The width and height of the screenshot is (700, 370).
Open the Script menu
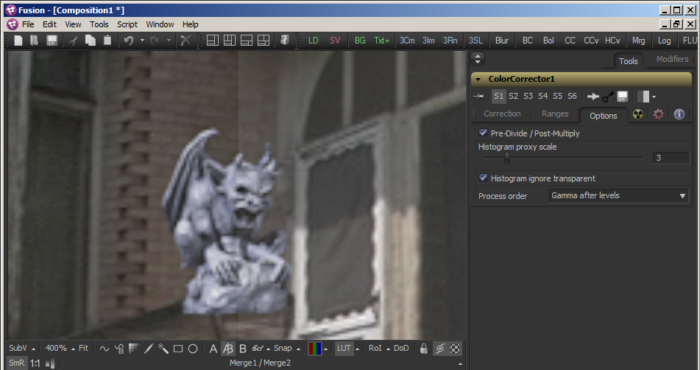127,24
